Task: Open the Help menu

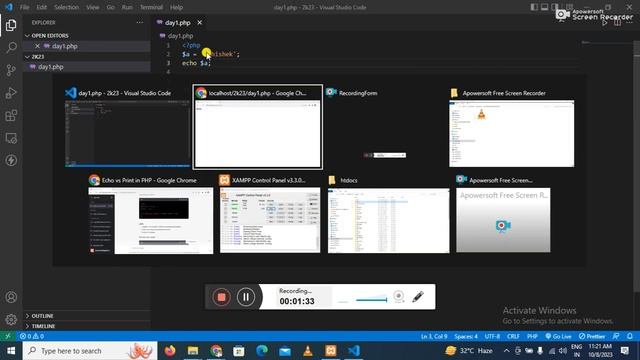Action: (176, 7)
